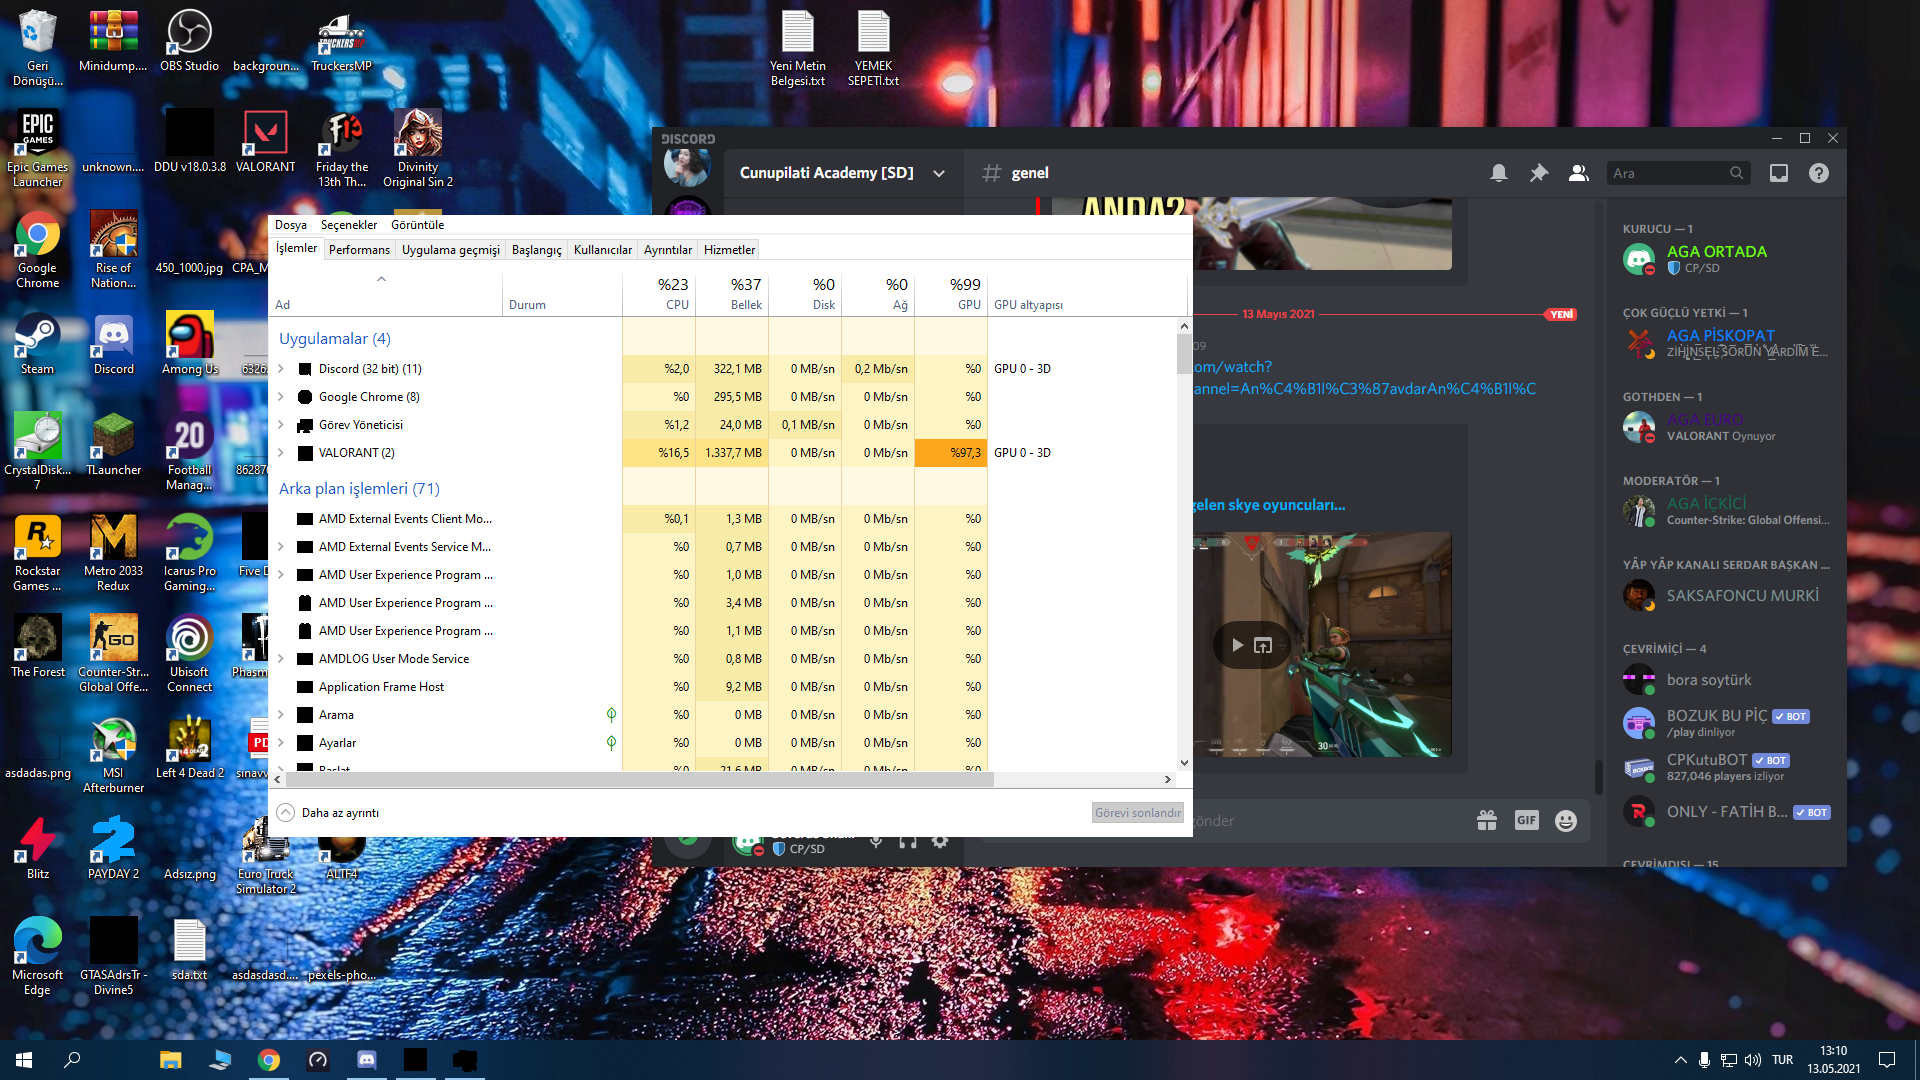The width and height of the screenshot is (1920, 1080).
Task: Expand the Ayarlar process row
Action: click(x=281, y=743)
